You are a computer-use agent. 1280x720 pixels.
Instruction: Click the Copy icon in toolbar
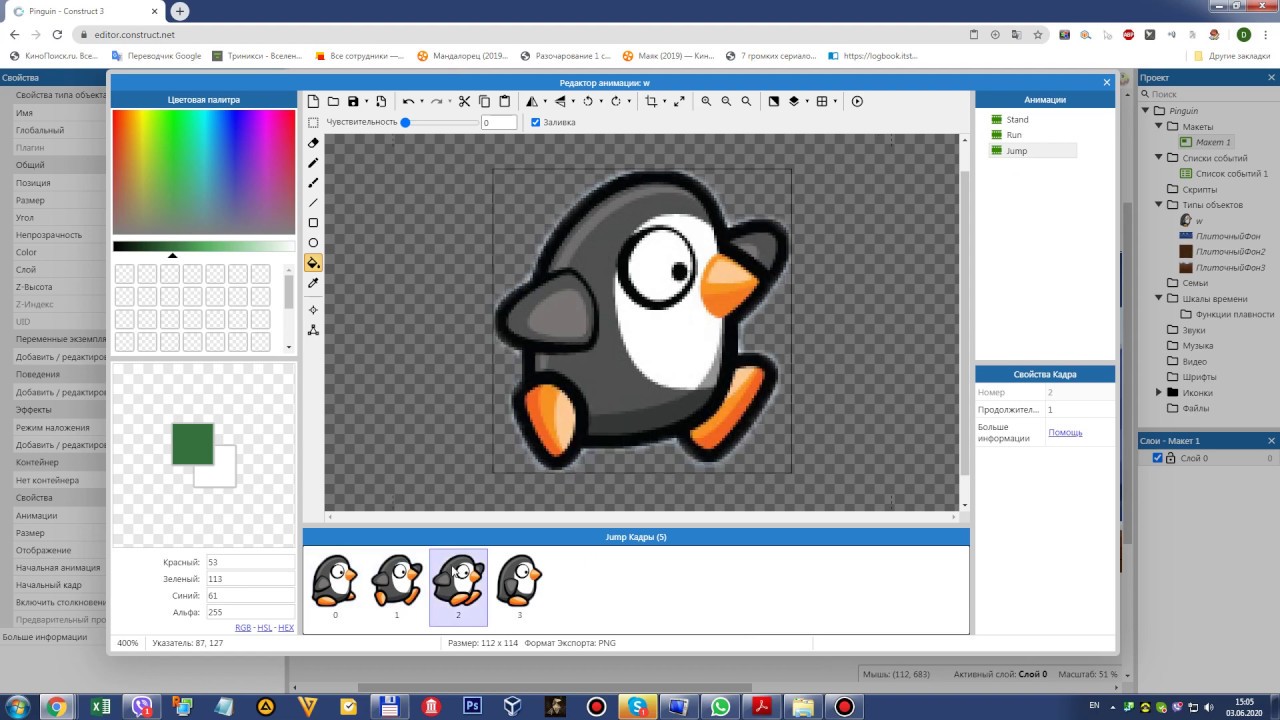[x=484, y=101]
